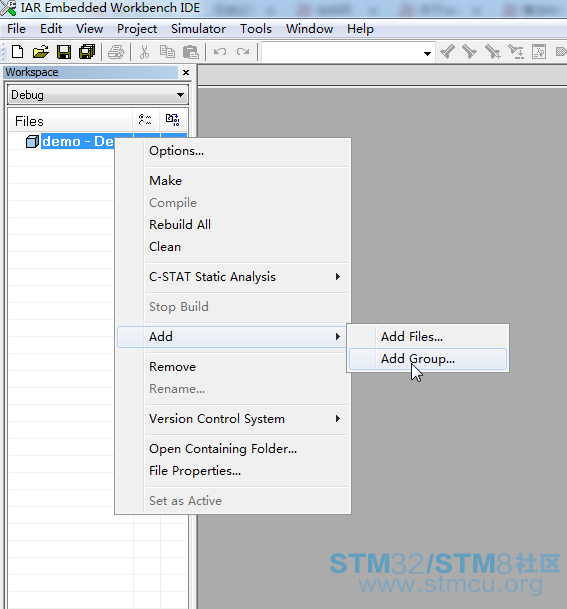This screenshot has width=567, height=609.
Task: Click the Print icon
Action: click(x=116, y=52)
